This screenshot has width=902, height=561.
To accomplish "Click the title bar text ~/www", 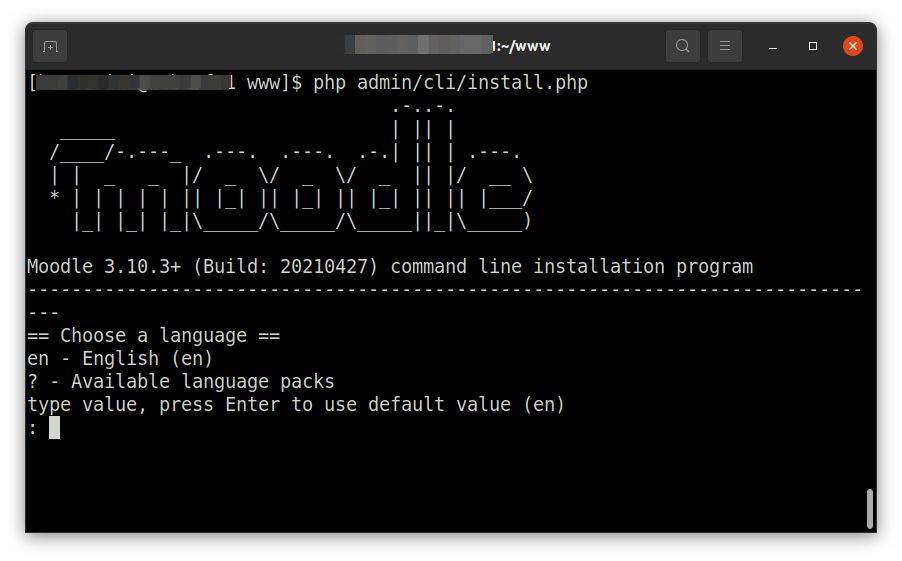I will point(525,46).
